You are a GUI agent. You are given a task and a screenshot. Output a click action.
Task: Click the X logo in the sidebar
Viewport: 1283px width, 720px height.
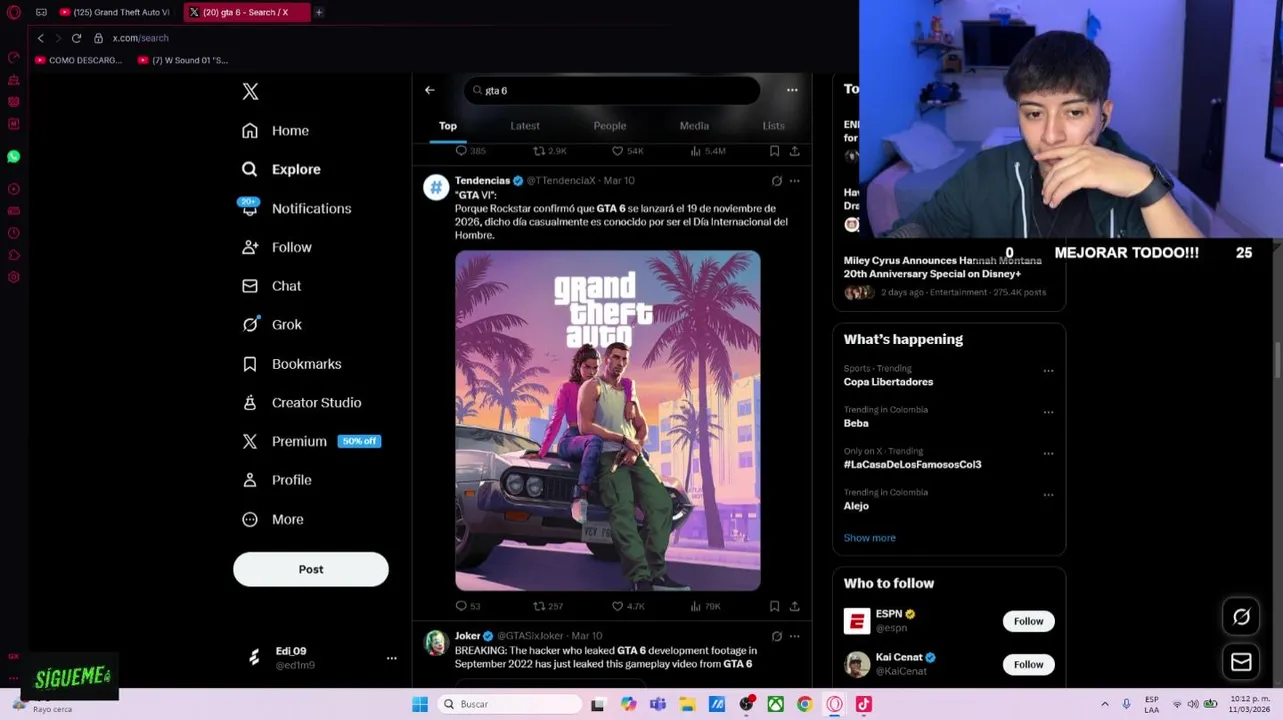(250, 91)
